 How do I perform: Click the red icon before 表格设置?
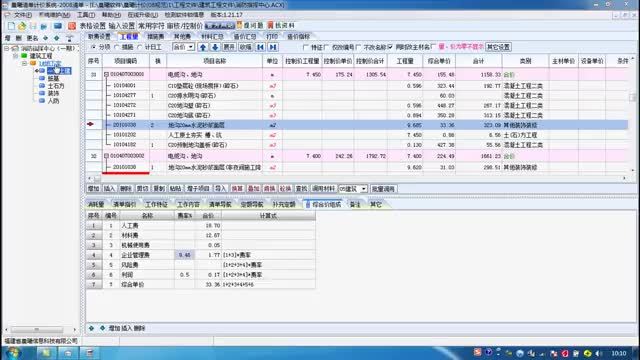pos(72,26)
